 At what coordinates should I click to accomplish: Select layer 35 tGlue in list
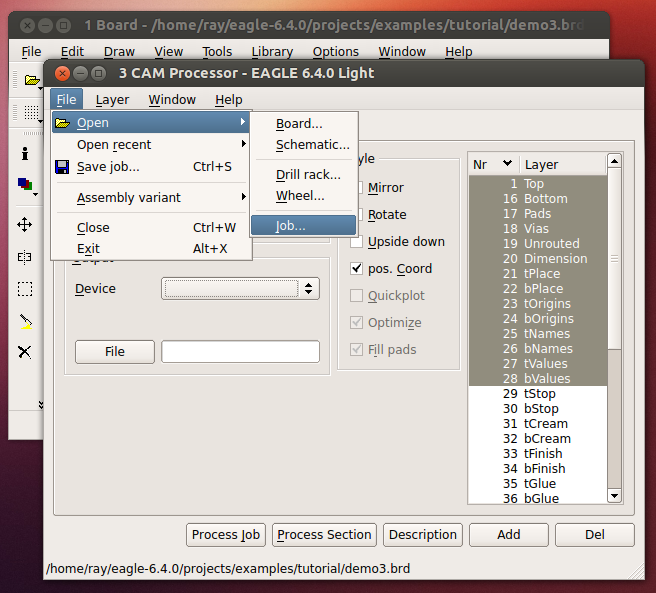(538, 483)
